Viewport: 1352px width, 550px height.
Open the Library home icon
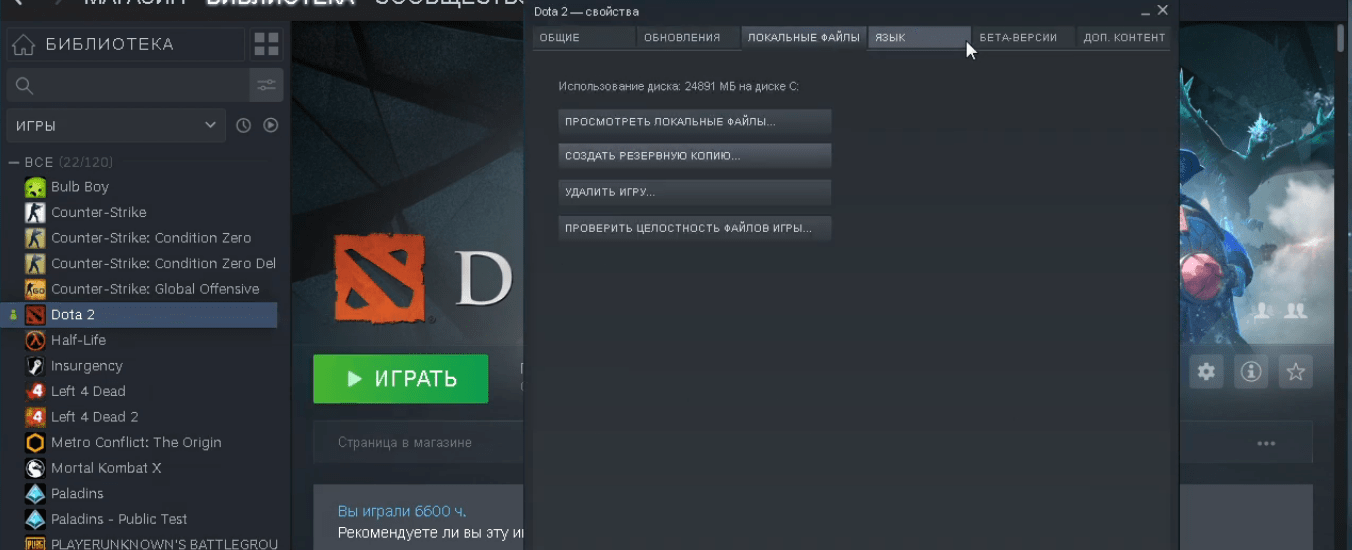point(23,45)
